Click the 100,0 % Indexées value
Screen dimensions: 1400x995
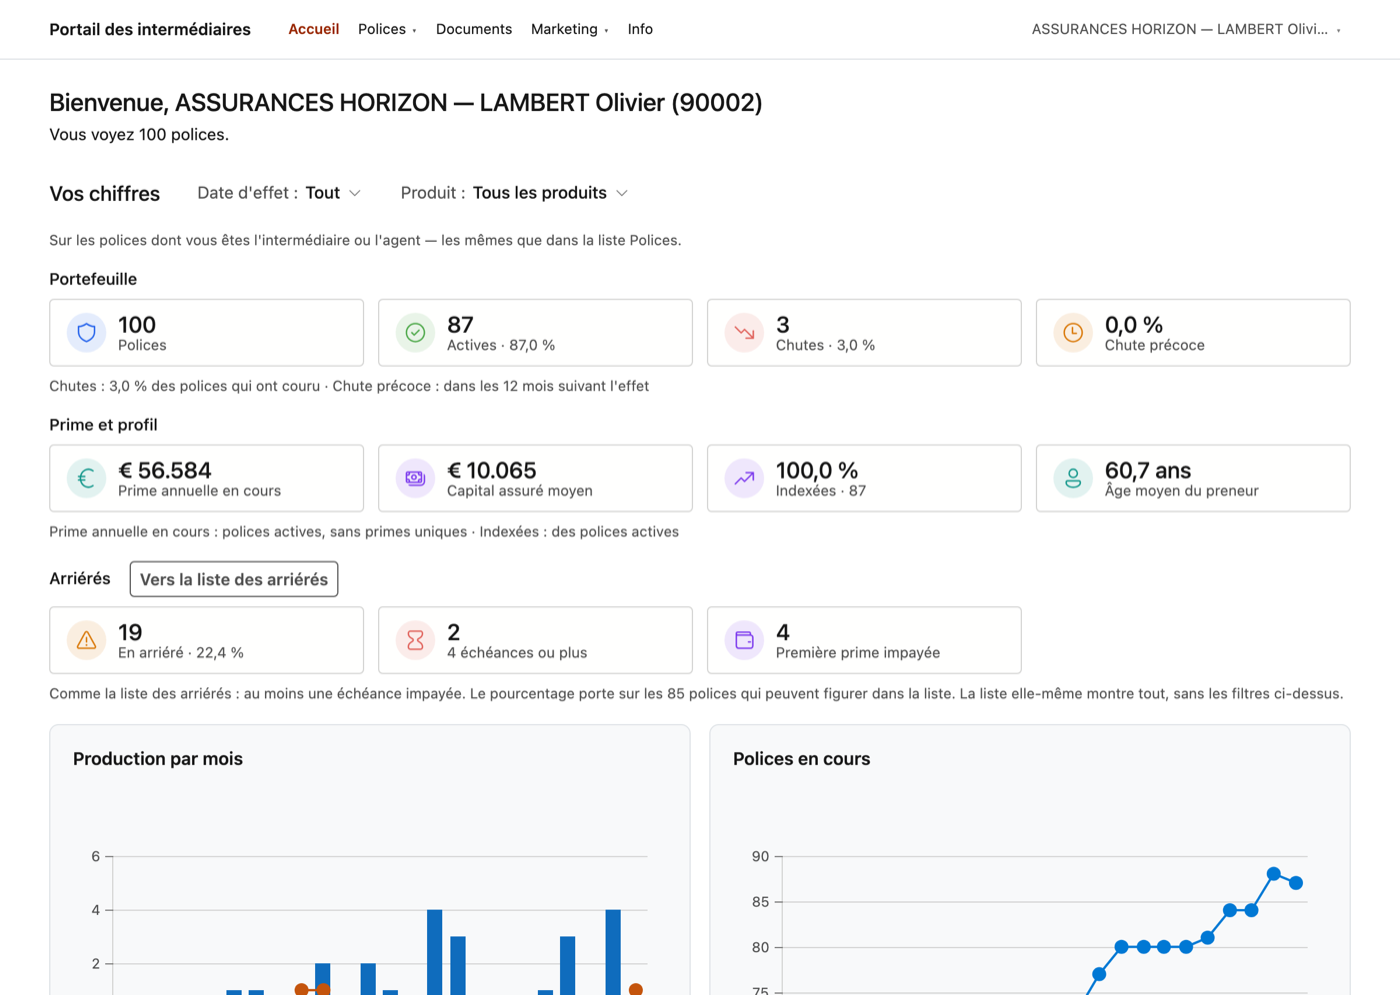coord(817,470)
